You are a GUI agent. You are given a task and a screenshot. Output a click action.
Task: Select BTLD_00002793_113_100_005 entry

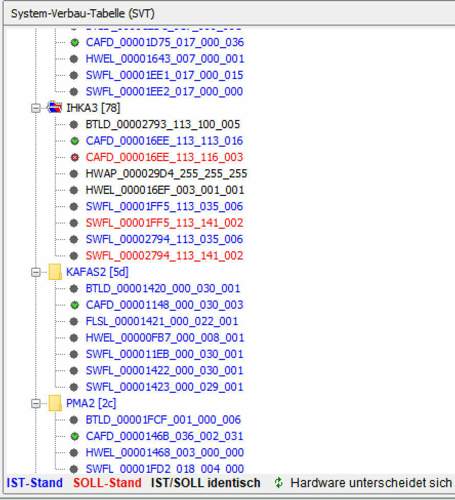point(163,124)
